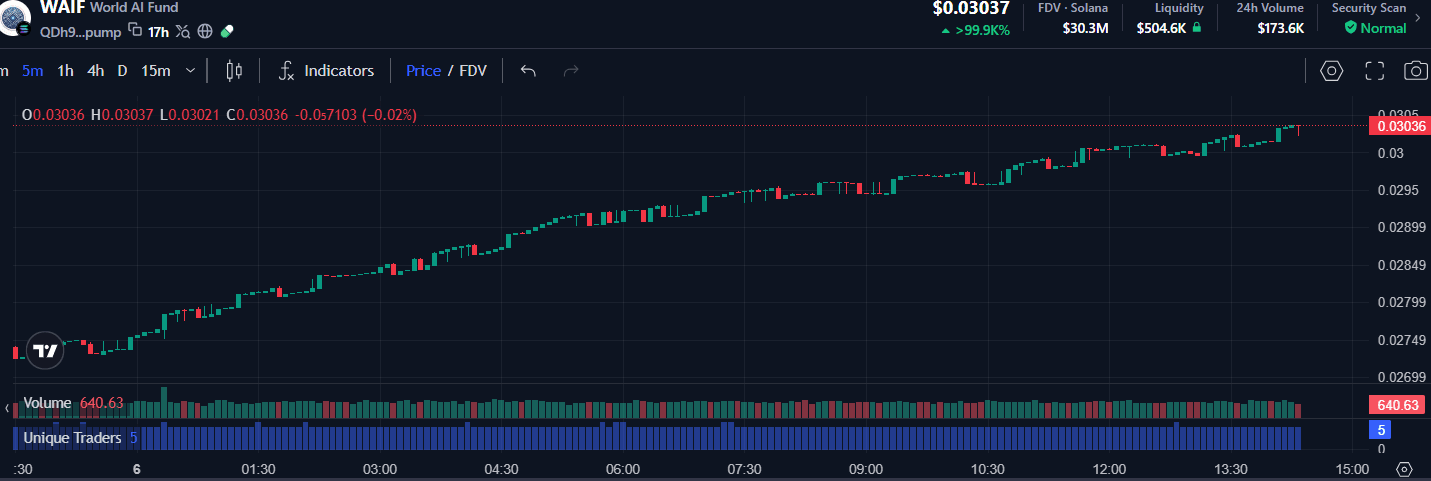This screenshot has height=481, width=1431.
Task: Click the WAIF token logo
Action: pos(13,18)
